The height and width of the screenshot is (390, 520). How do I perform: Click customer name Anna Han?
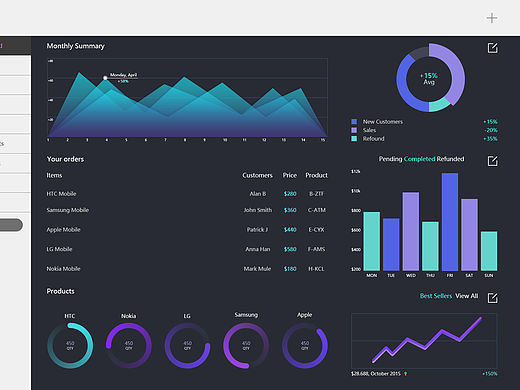pyautogui.click(x=258, y=249)
